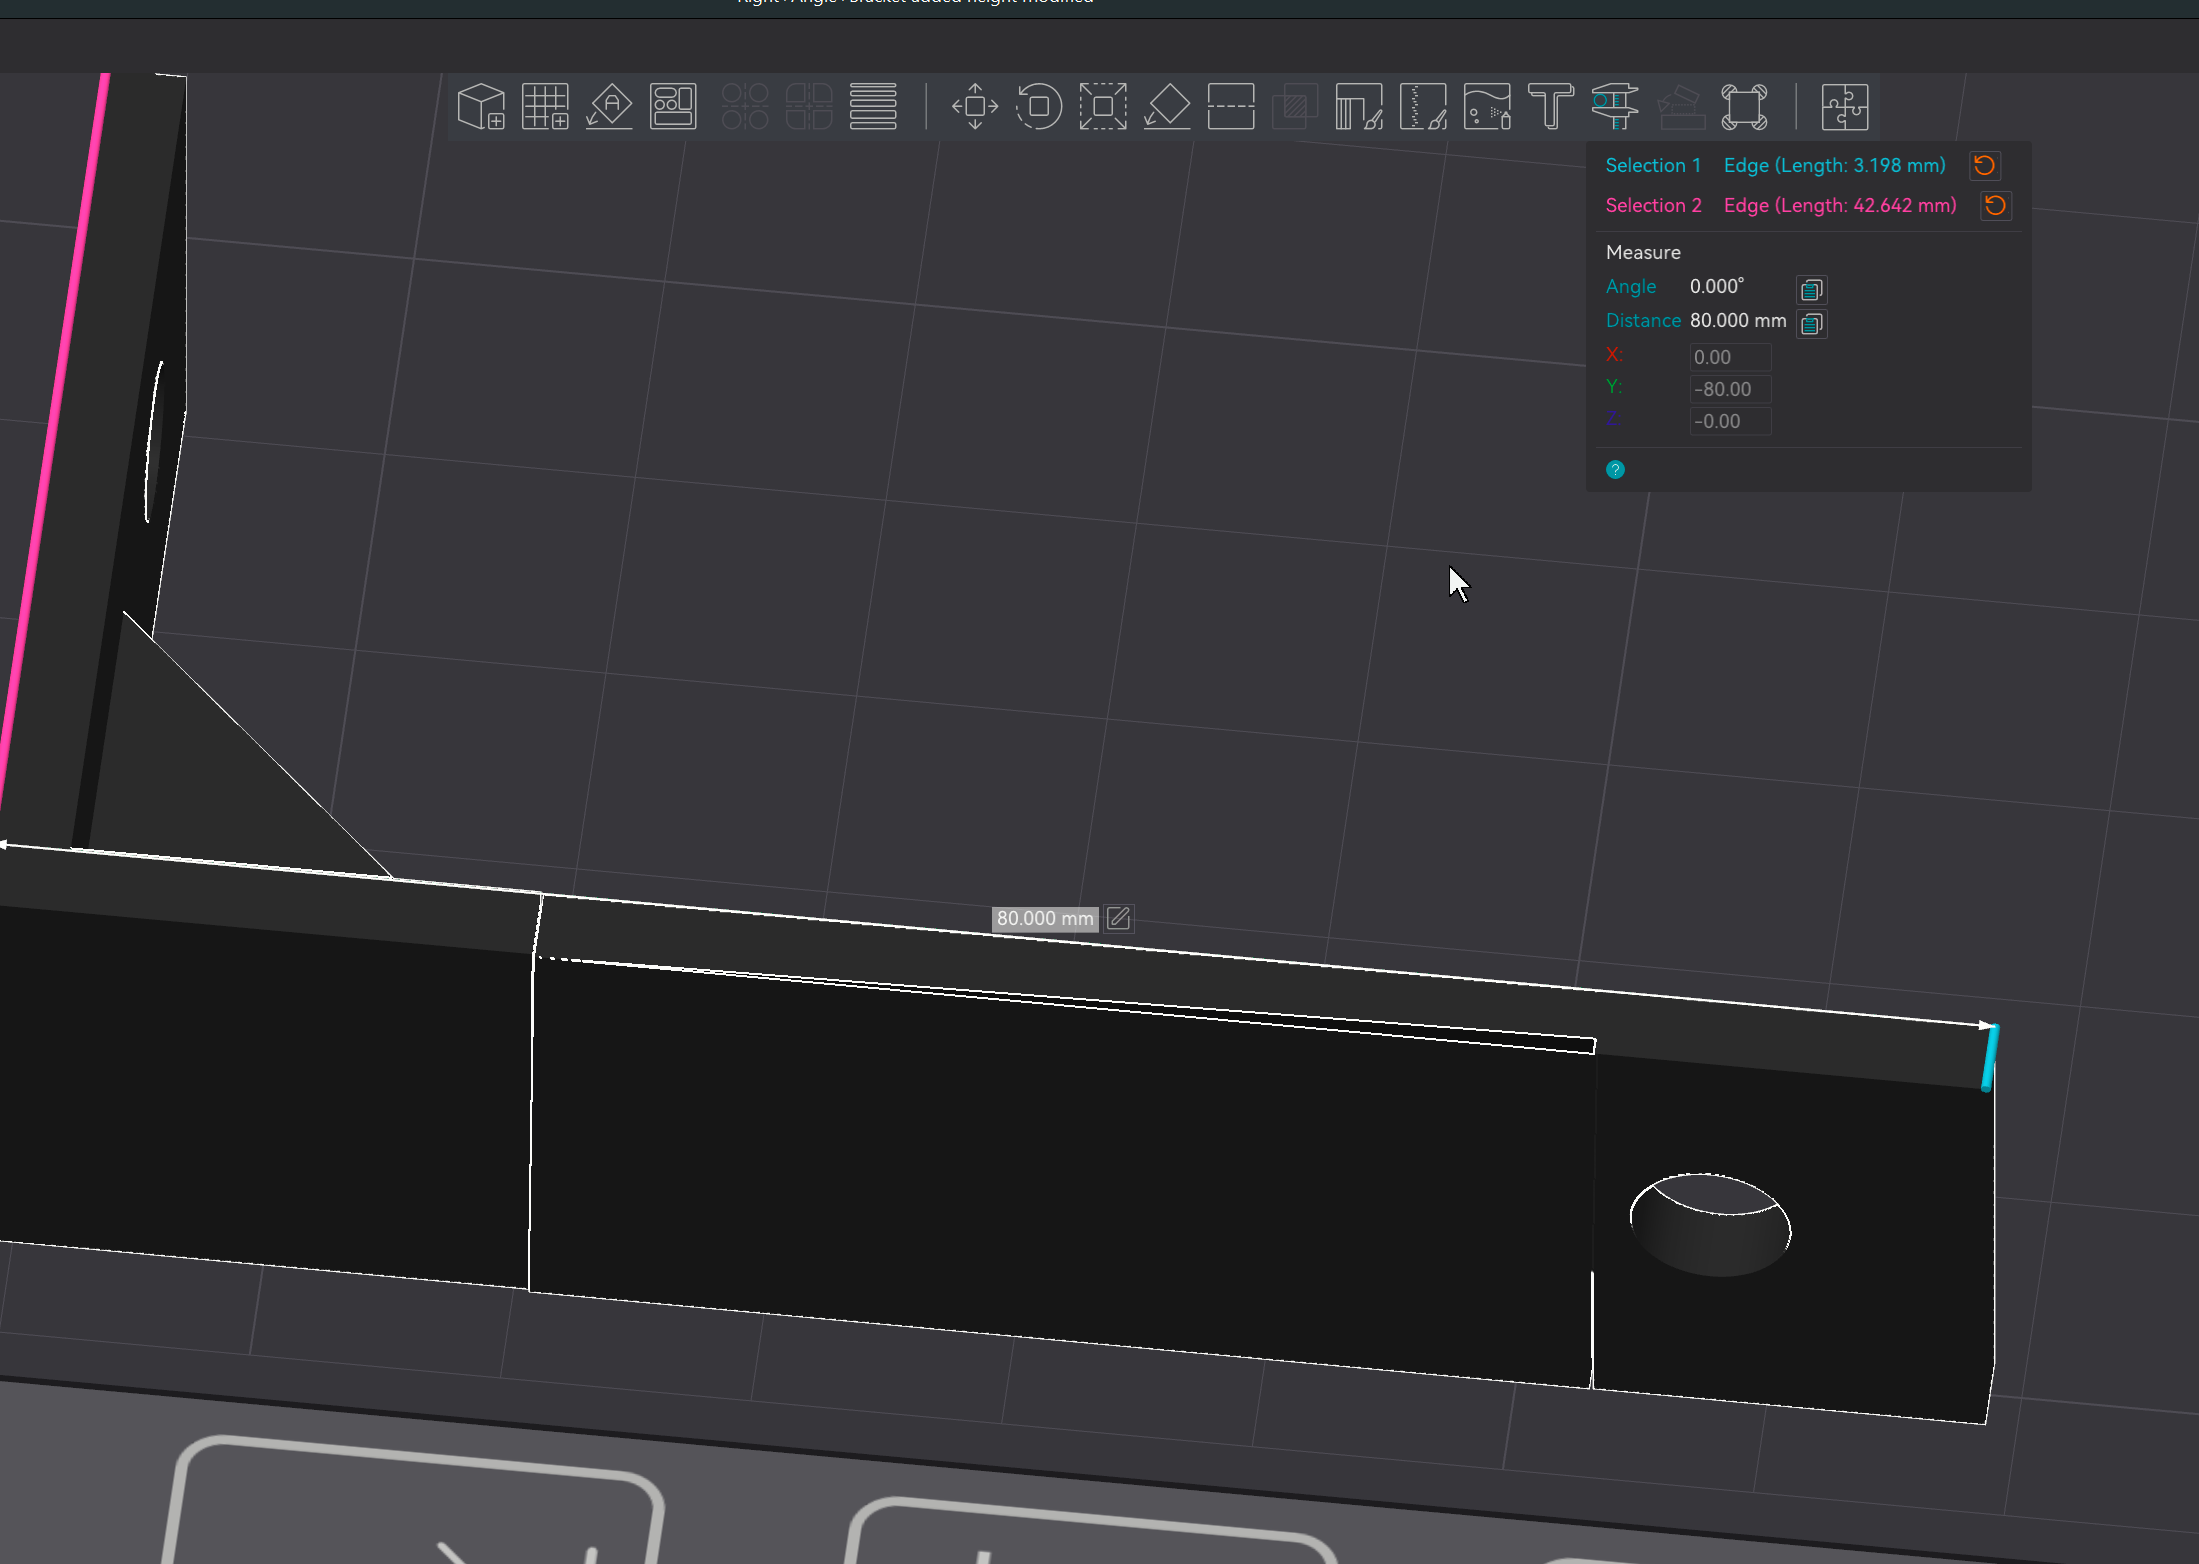Select the Move tool
This screenshot has width=2199, height=1564.
point(975,107)
